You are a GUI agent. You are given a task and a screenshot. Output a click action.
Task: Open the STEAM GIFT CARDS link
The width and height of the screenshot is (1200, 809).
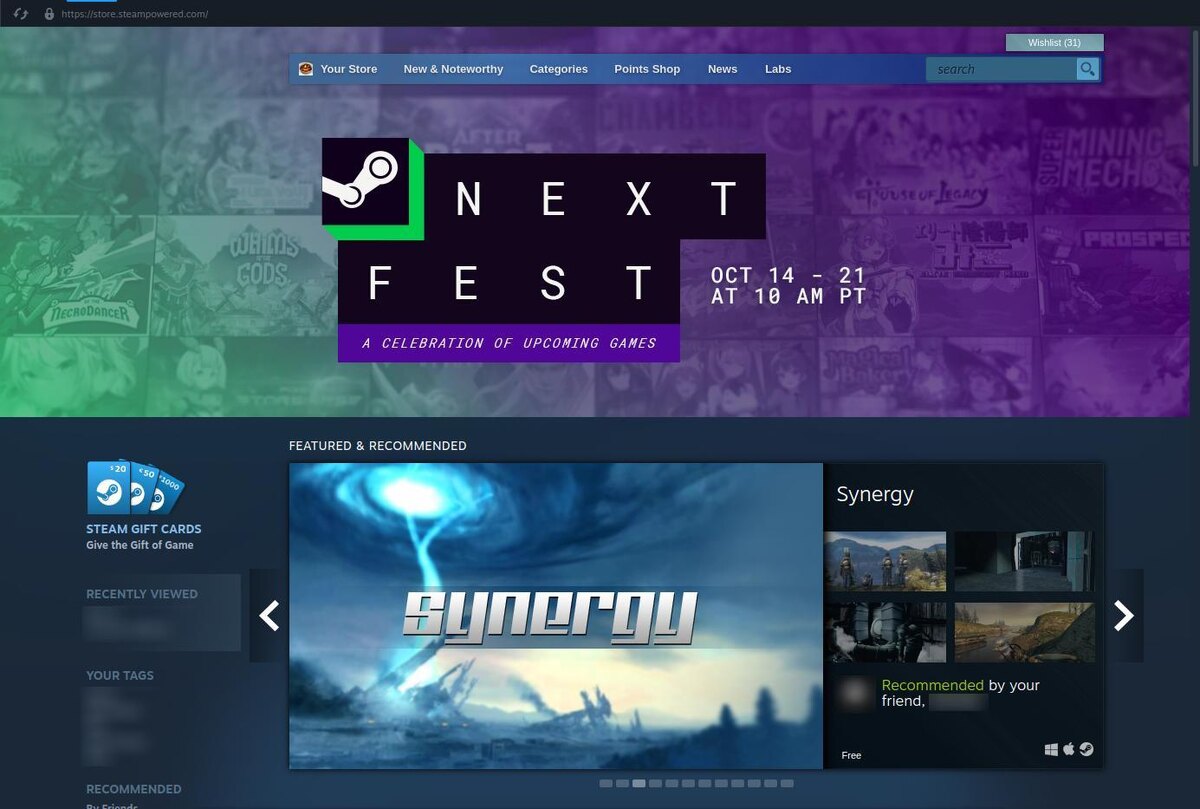point(144,529)
